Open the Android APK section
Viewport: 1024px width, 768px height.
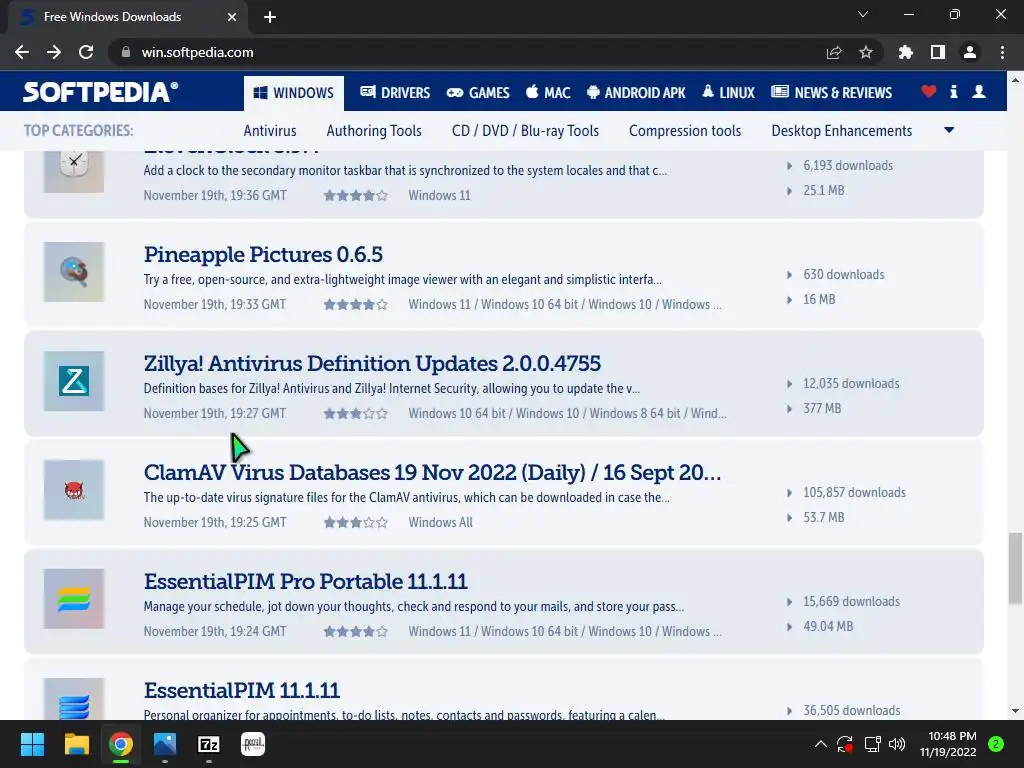(636, 93)
